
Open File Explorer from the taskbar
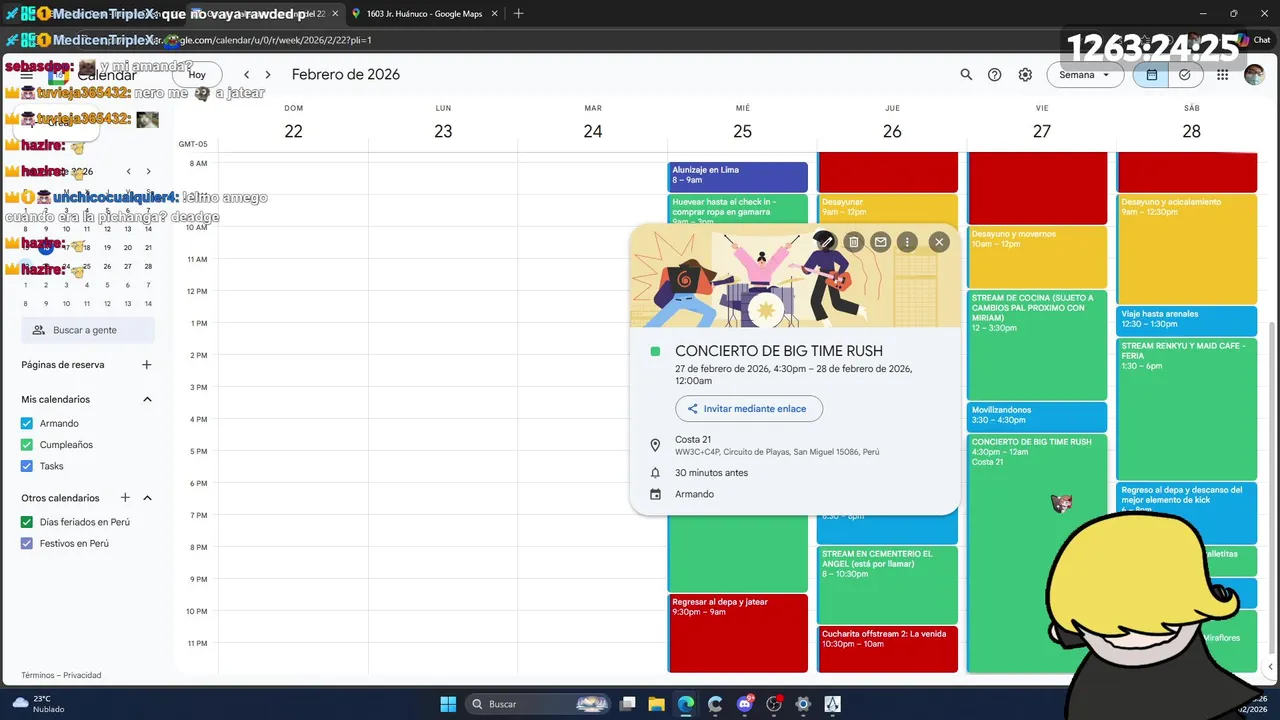[657, 704]
